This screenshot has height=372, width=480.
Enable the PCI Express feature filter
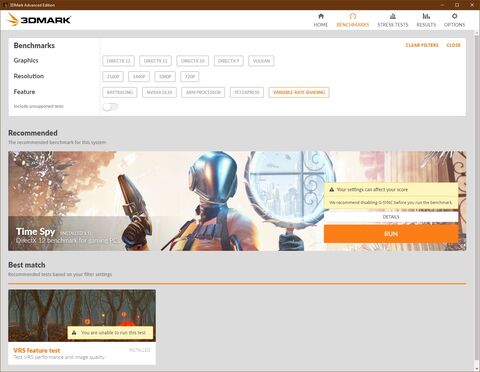247,92
